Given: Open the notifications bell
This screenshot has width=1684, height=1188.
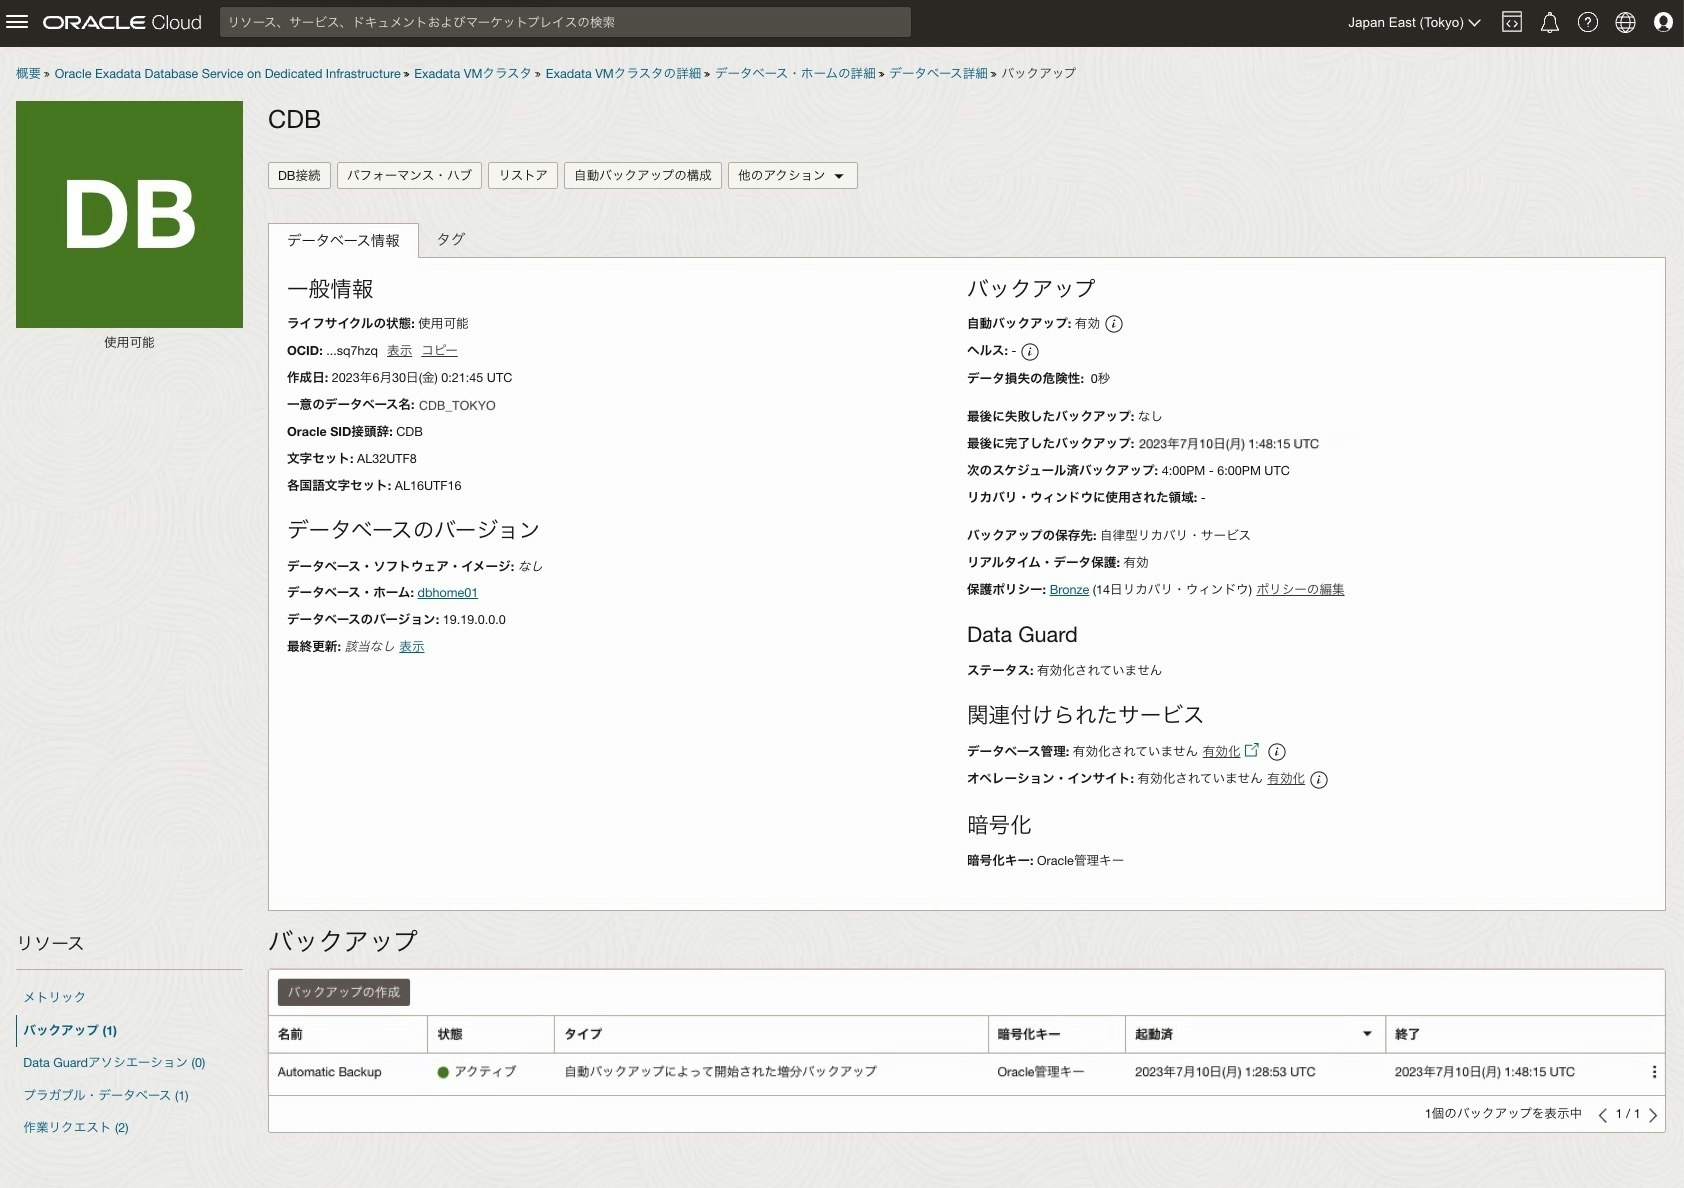Looking at the screenshot, I should [x=1550, y=22].
